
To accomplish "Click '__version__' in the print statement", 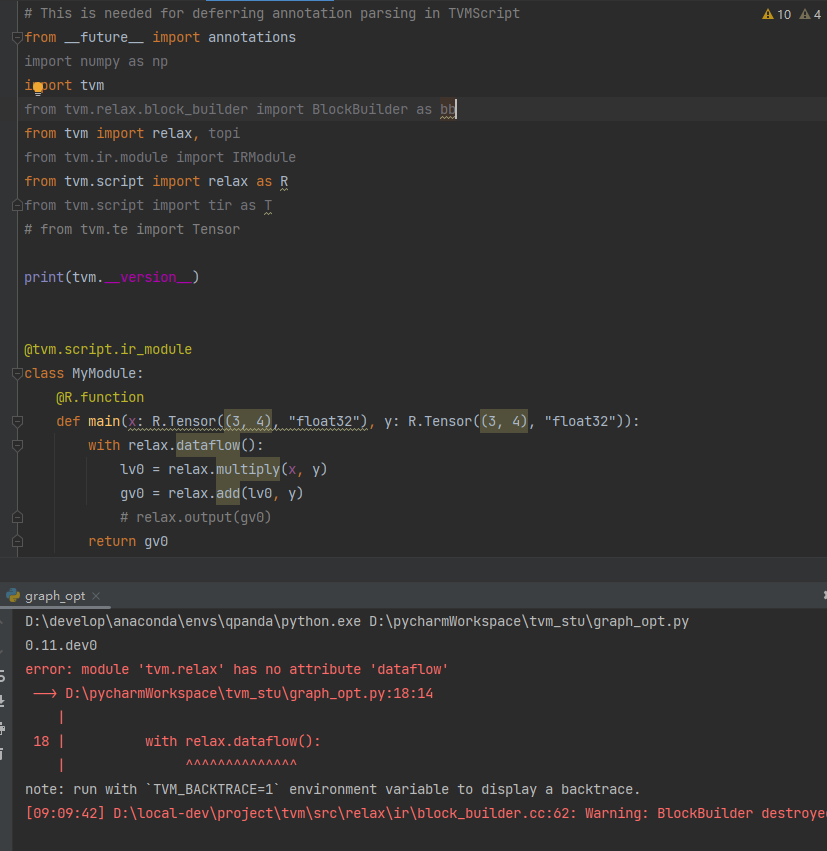I will (x=148, y=277).
